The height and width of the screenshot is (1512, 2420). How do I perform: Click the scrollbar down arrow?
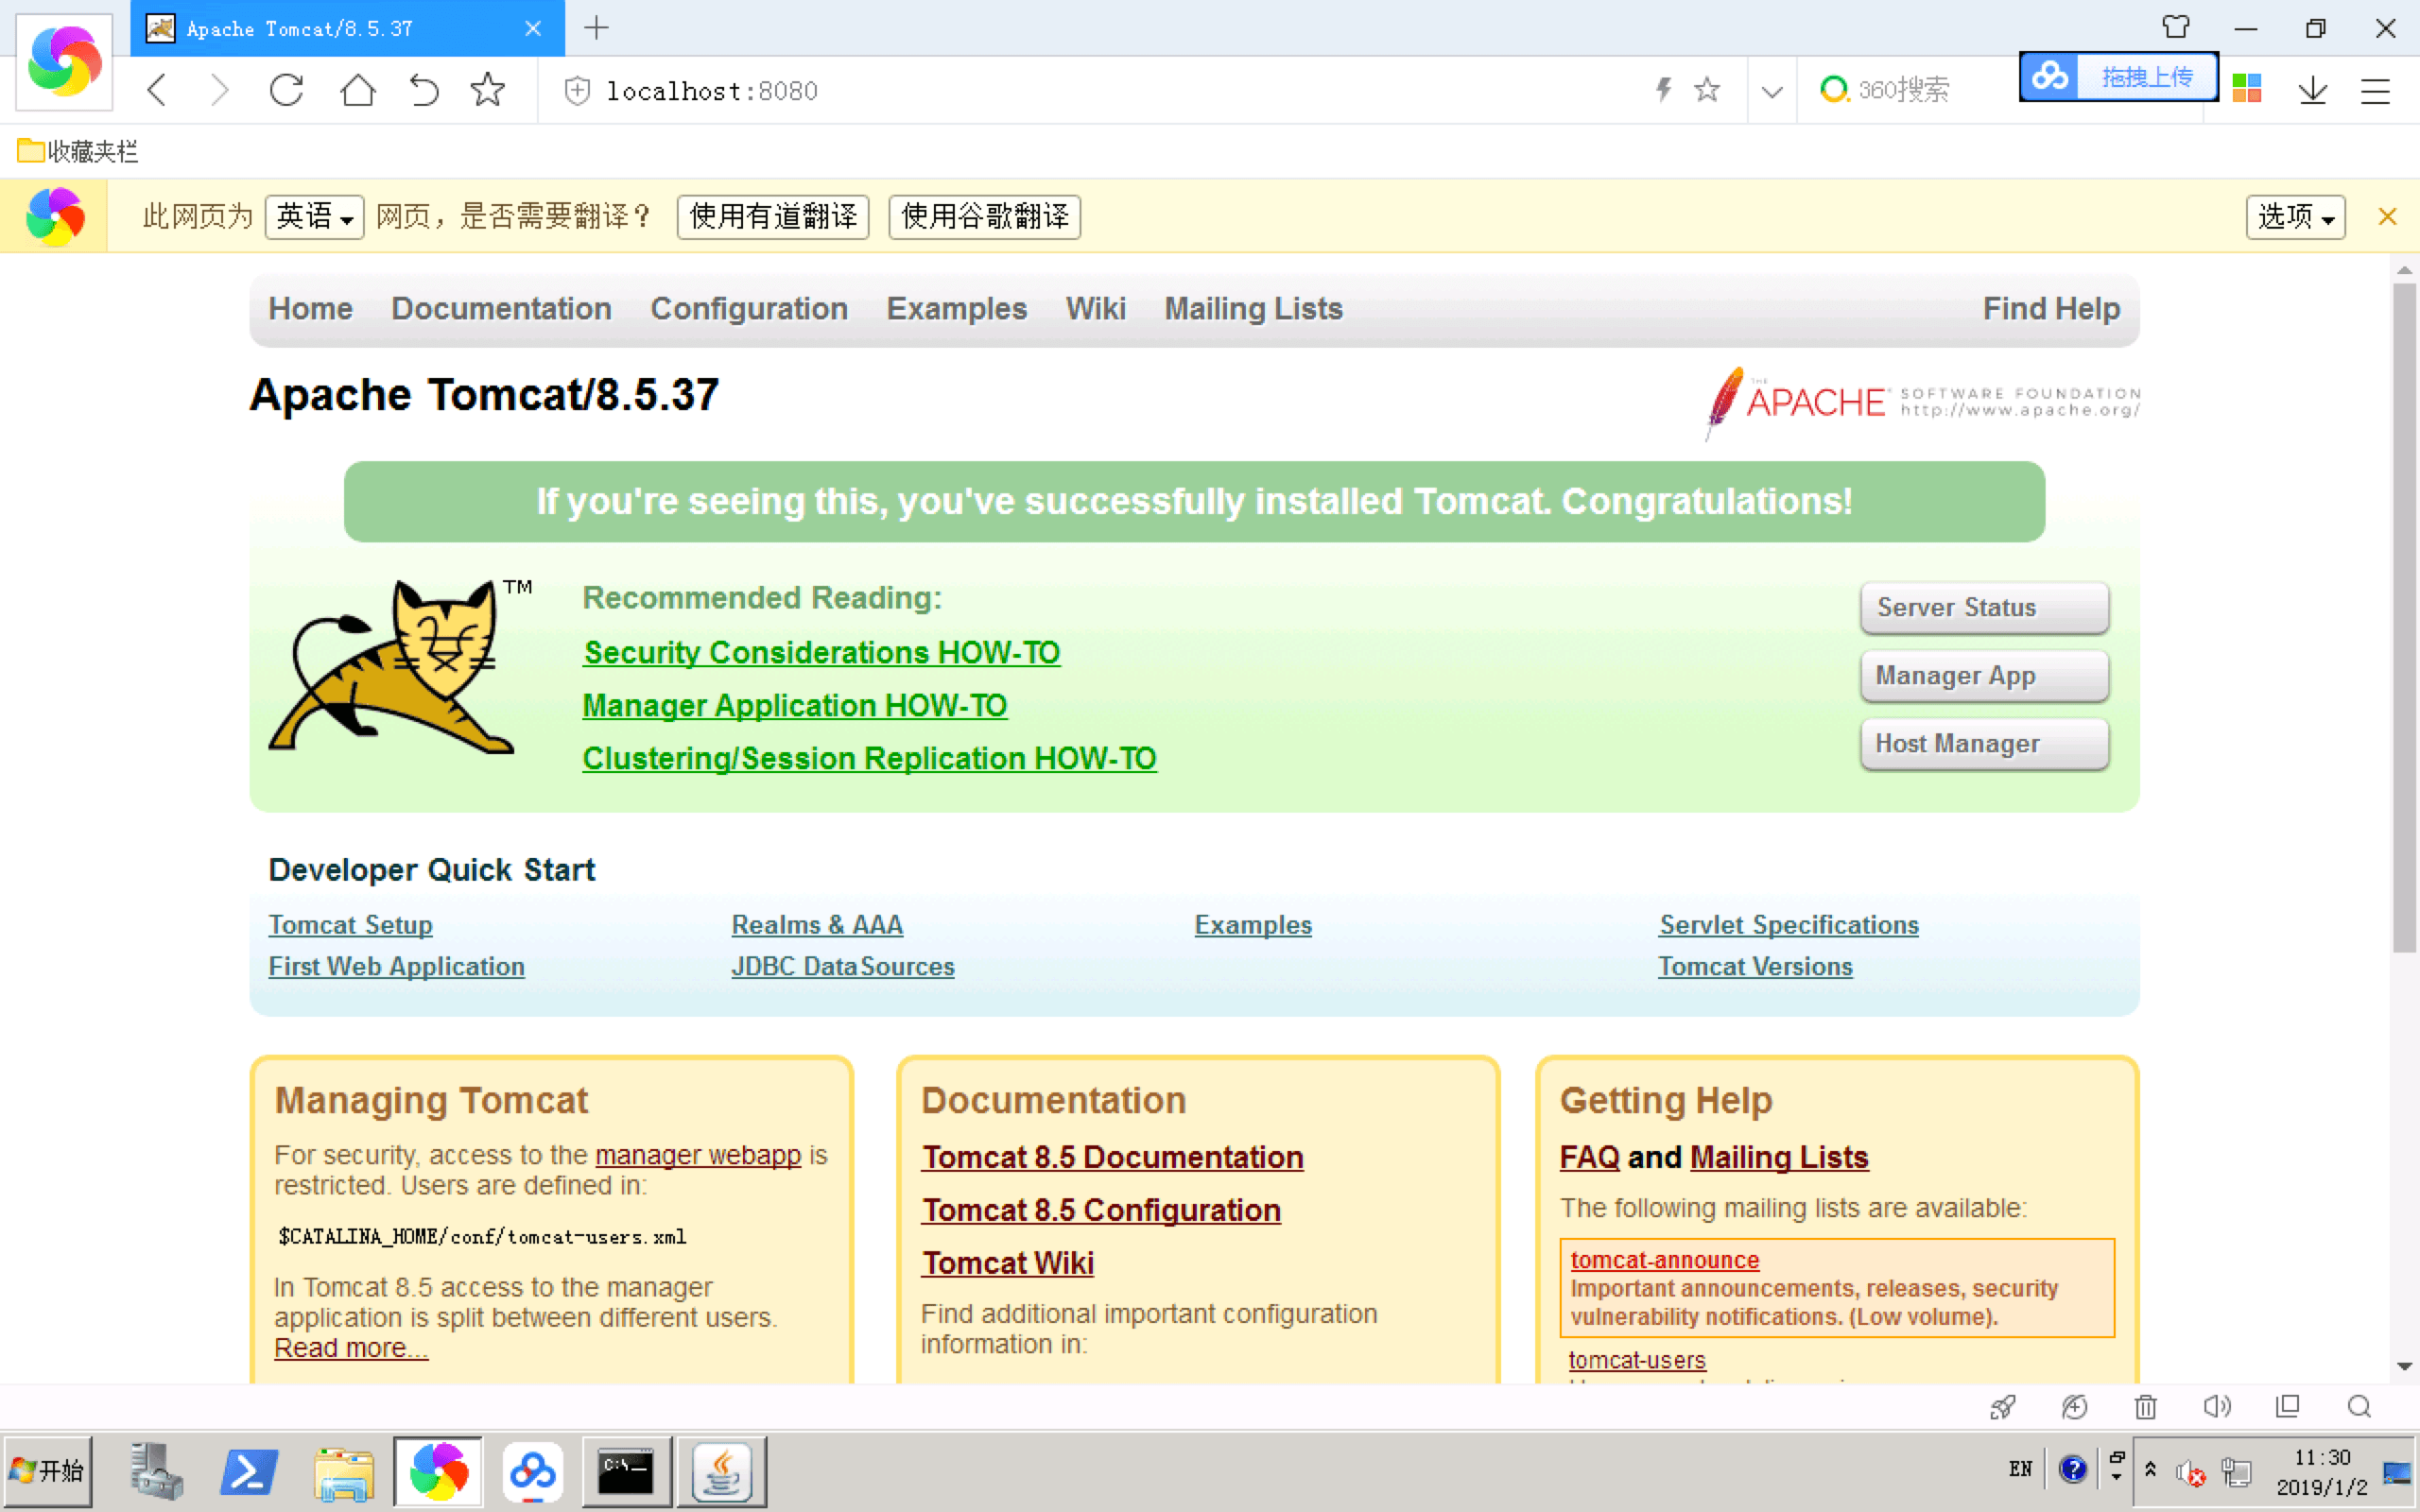(x=2404, y=1366)
